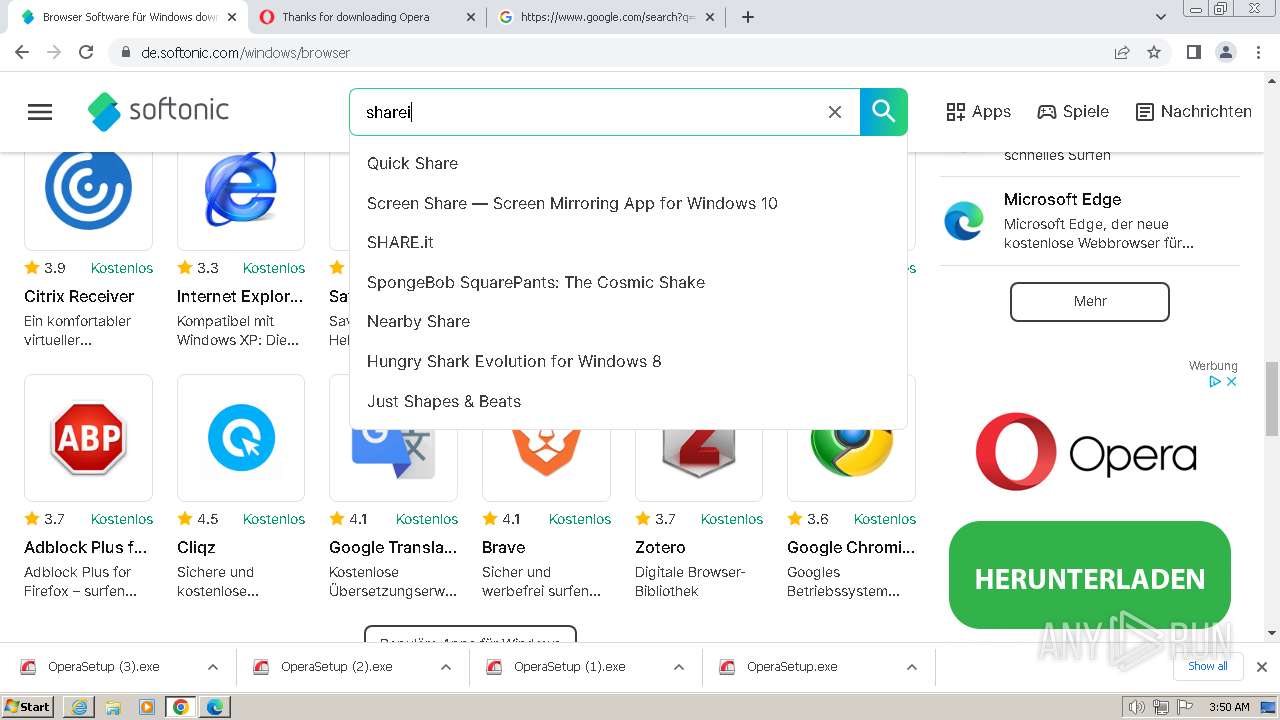Open the Citrix Receiver app icon
The width and height of the screenshot is (1280, 720).
click(x=88, y=190)
